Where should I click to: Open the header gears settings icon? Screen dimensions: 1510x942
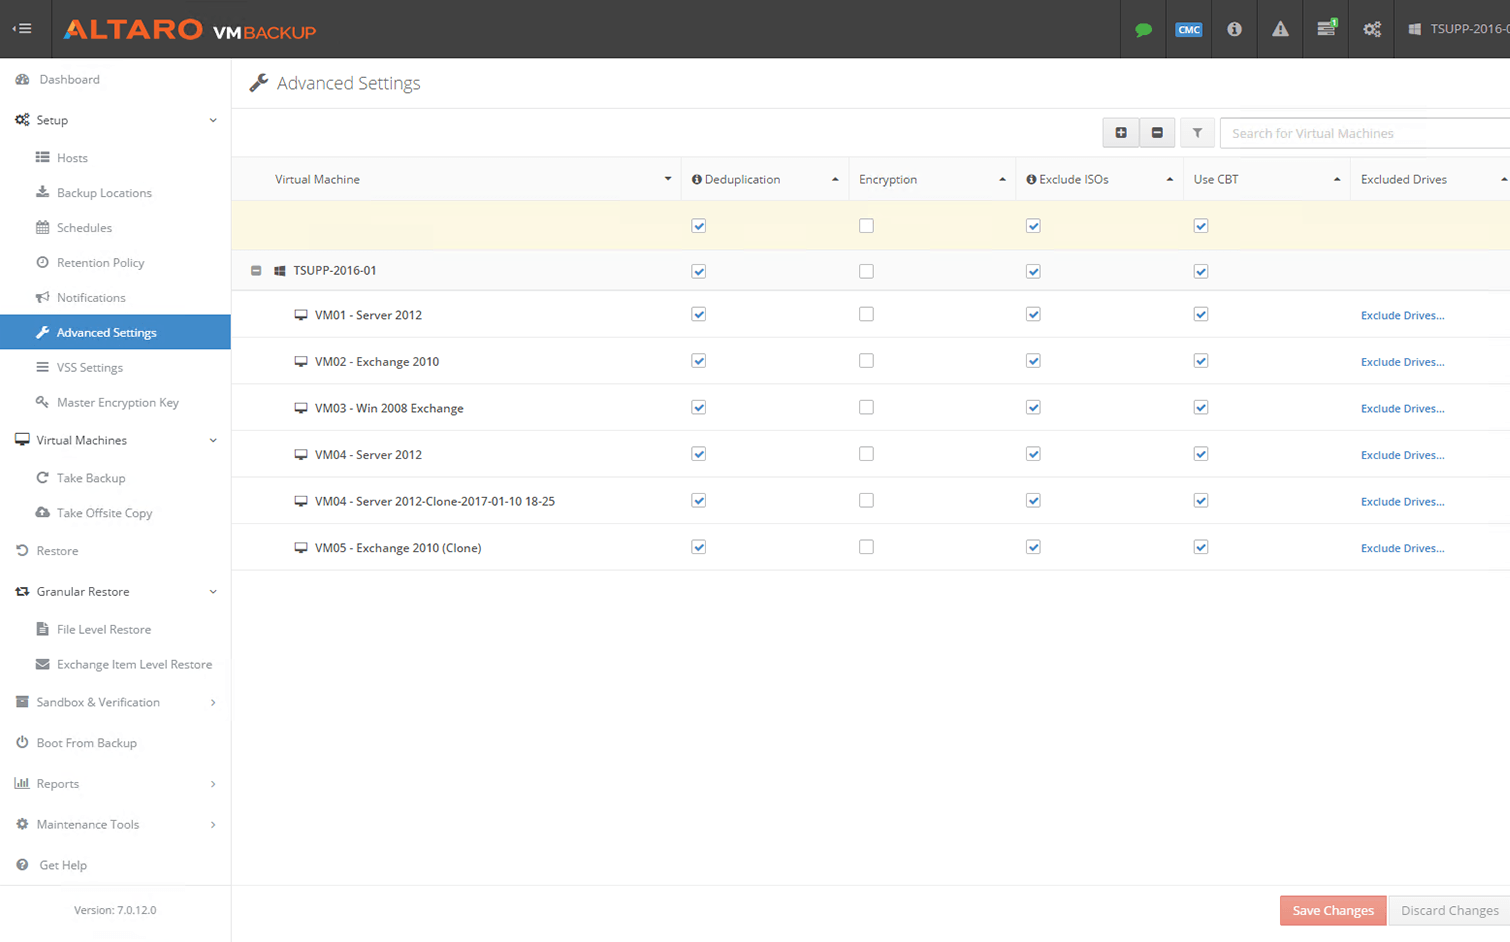click(1372, 30)
